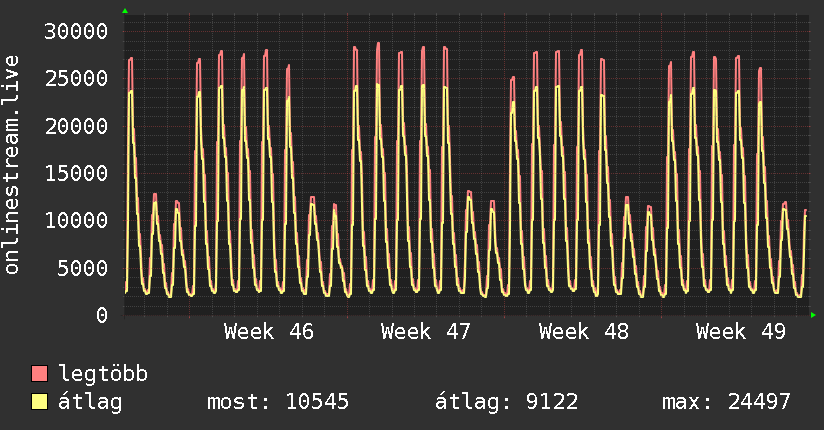Viewport: 824px width, 430px height.
Task: Click the 10000 y-axis tick label
Action: pyautogui.click(x=78, y=220)
